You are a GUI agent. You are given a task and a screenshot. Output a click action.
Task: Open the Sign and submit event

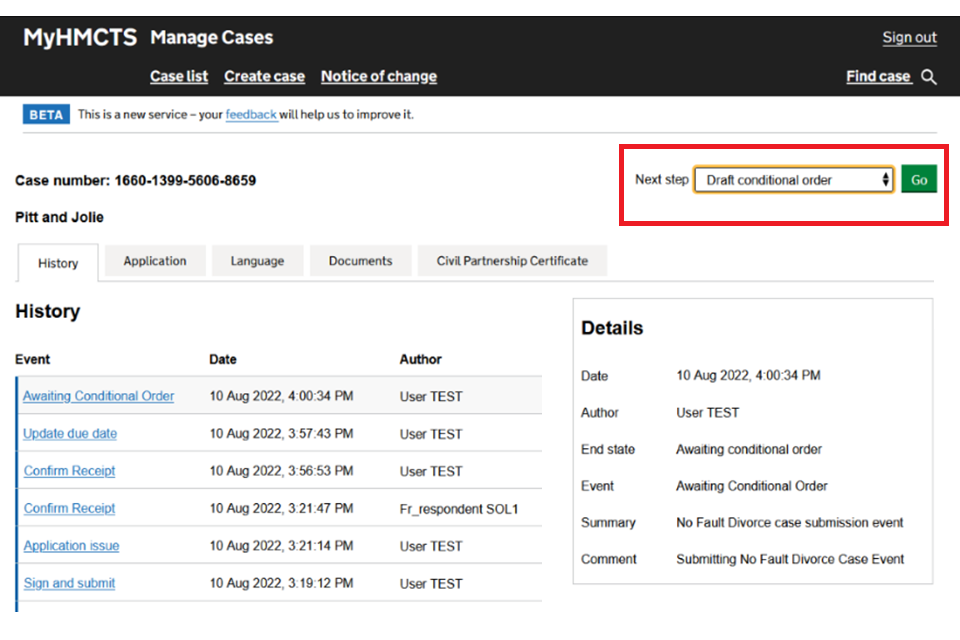(x=69, y=583)
